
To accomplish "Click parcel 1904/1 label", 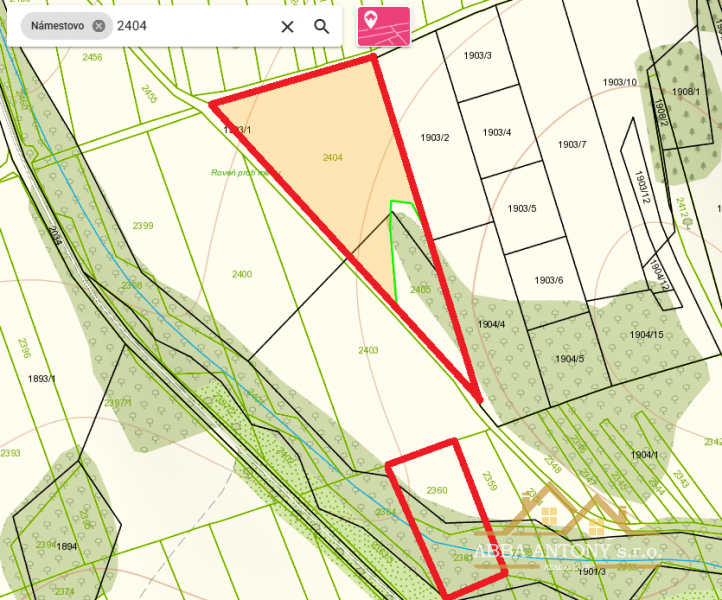I will (x=644, y=455).
